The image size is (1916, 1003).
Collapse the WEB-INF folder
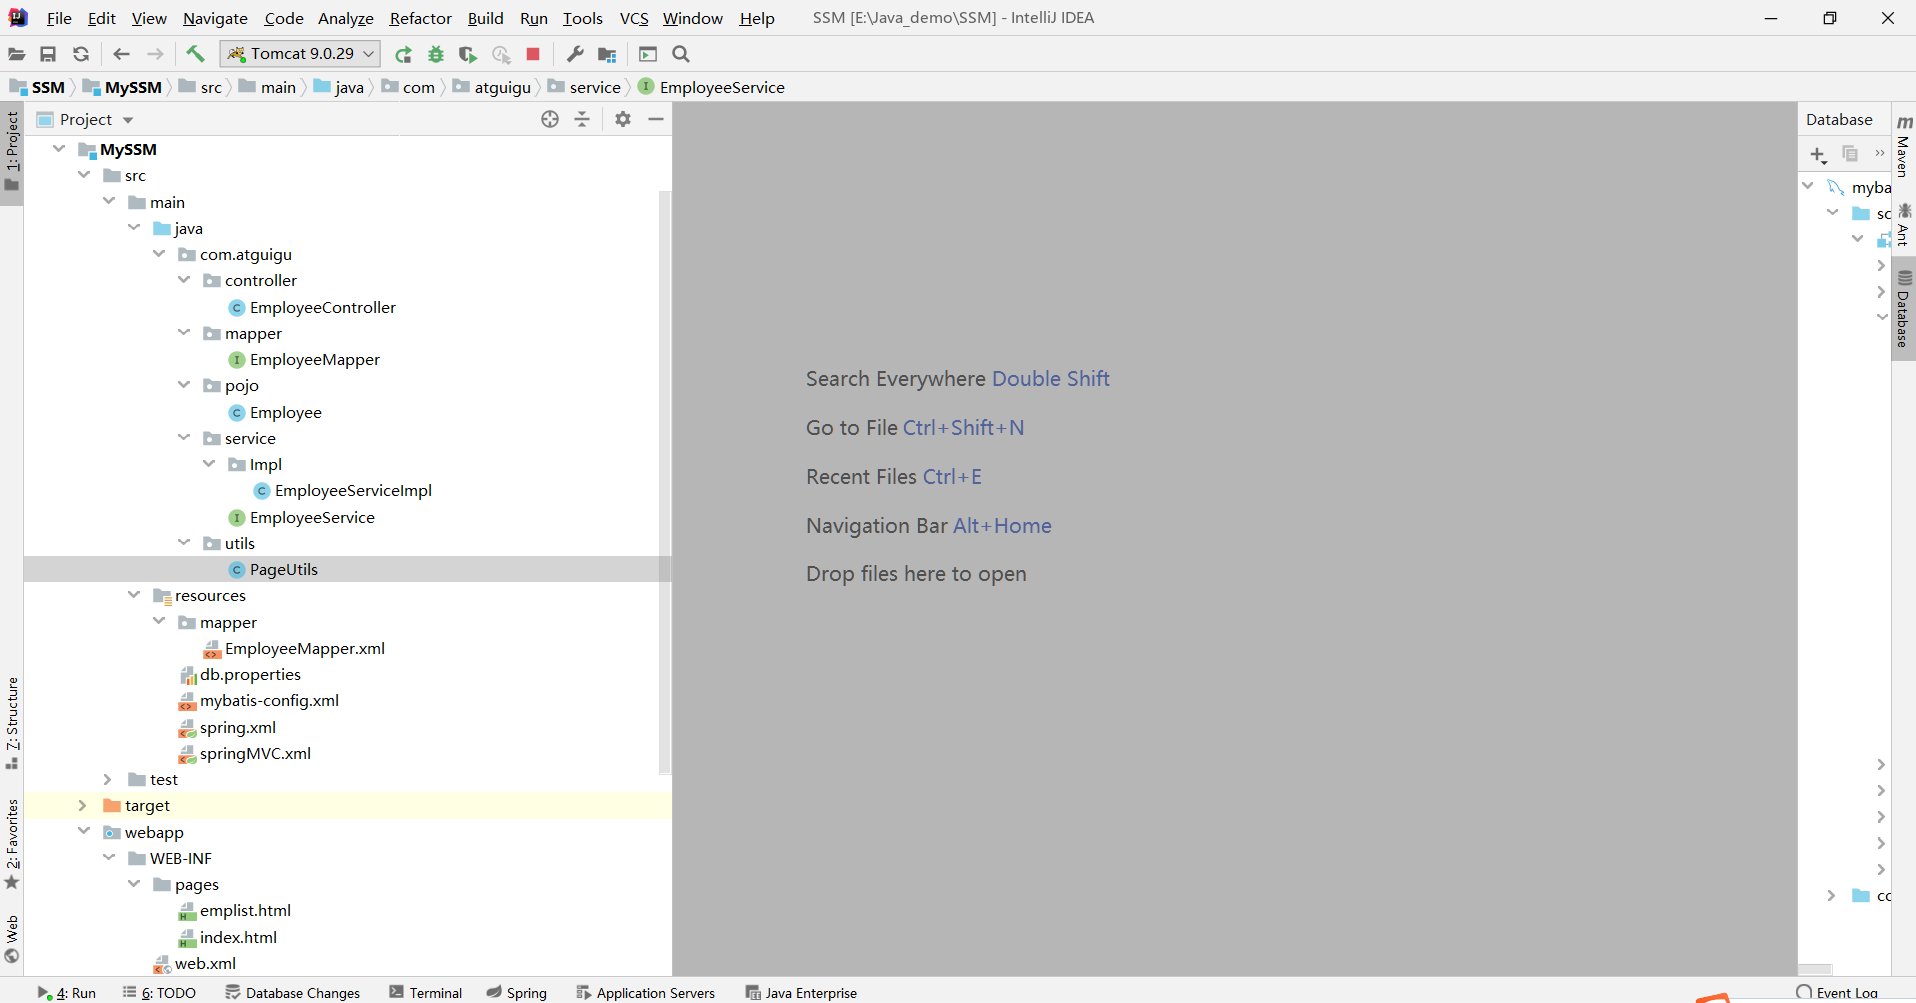[x=109, y=858]
